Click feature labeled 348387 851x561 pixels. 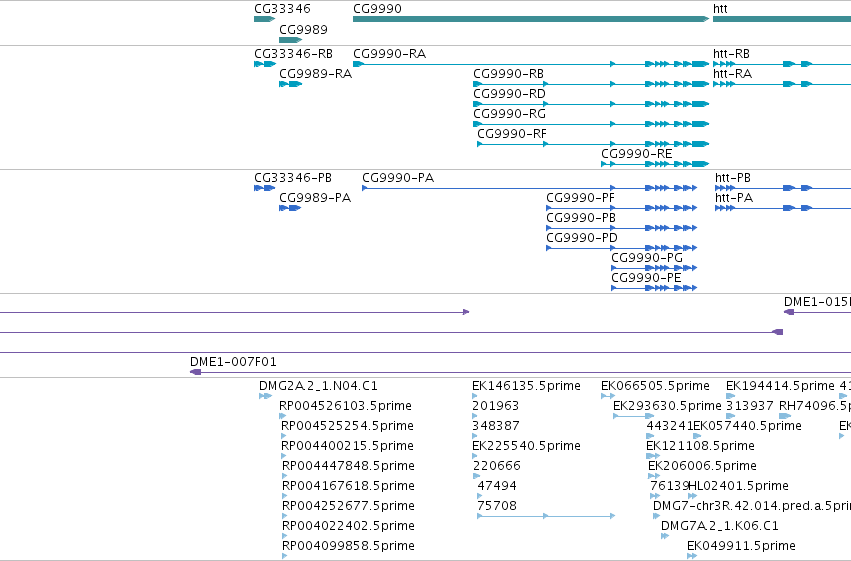tap(475, 436)
